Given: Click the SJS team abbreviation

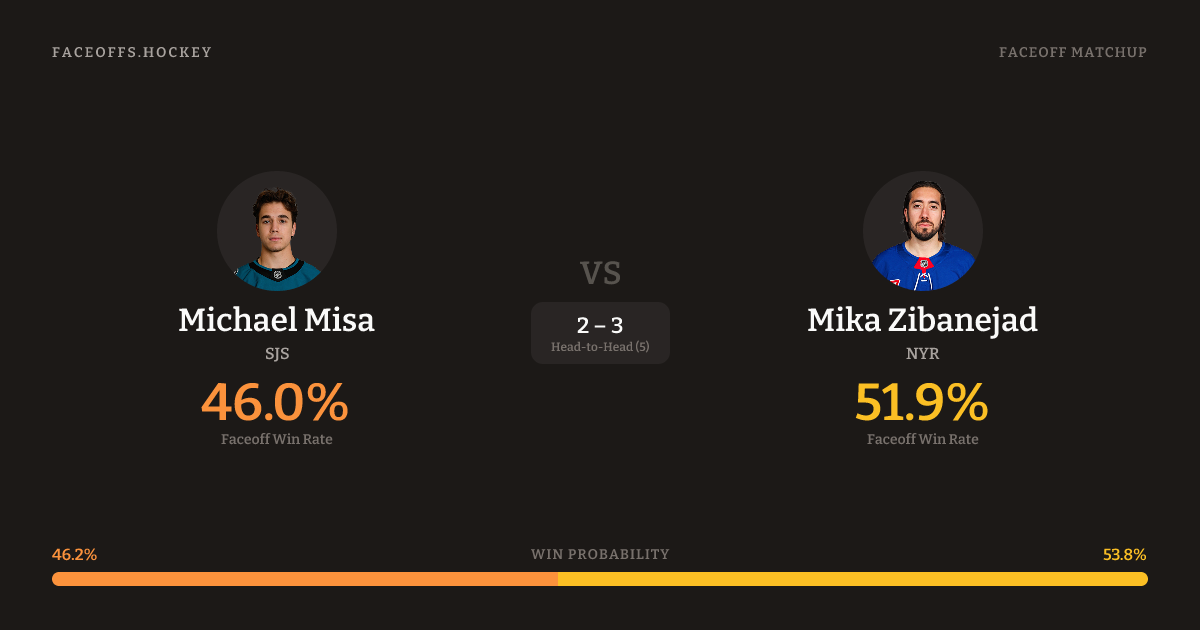Looking at the screenshot, I should click(x=277, y=354).
